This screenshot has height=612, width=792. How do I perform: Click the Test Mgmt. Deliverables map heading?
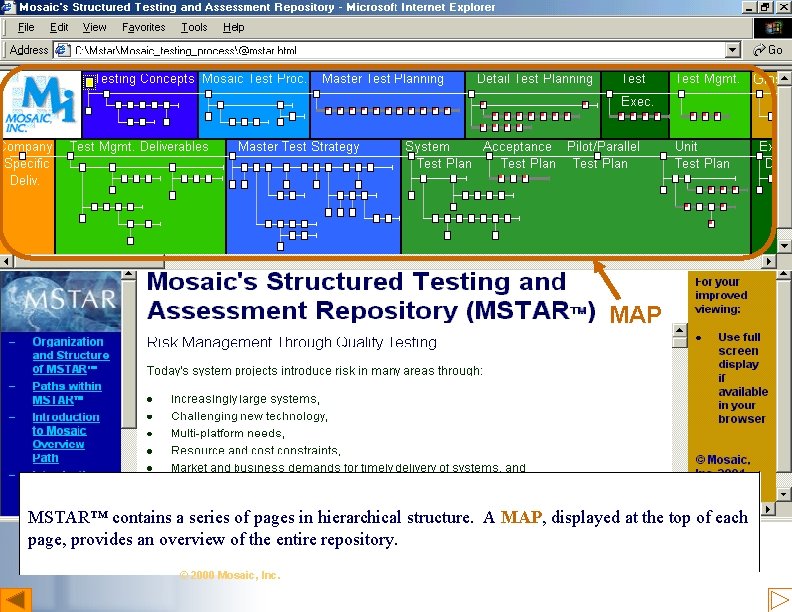click(x=139, y=146)
